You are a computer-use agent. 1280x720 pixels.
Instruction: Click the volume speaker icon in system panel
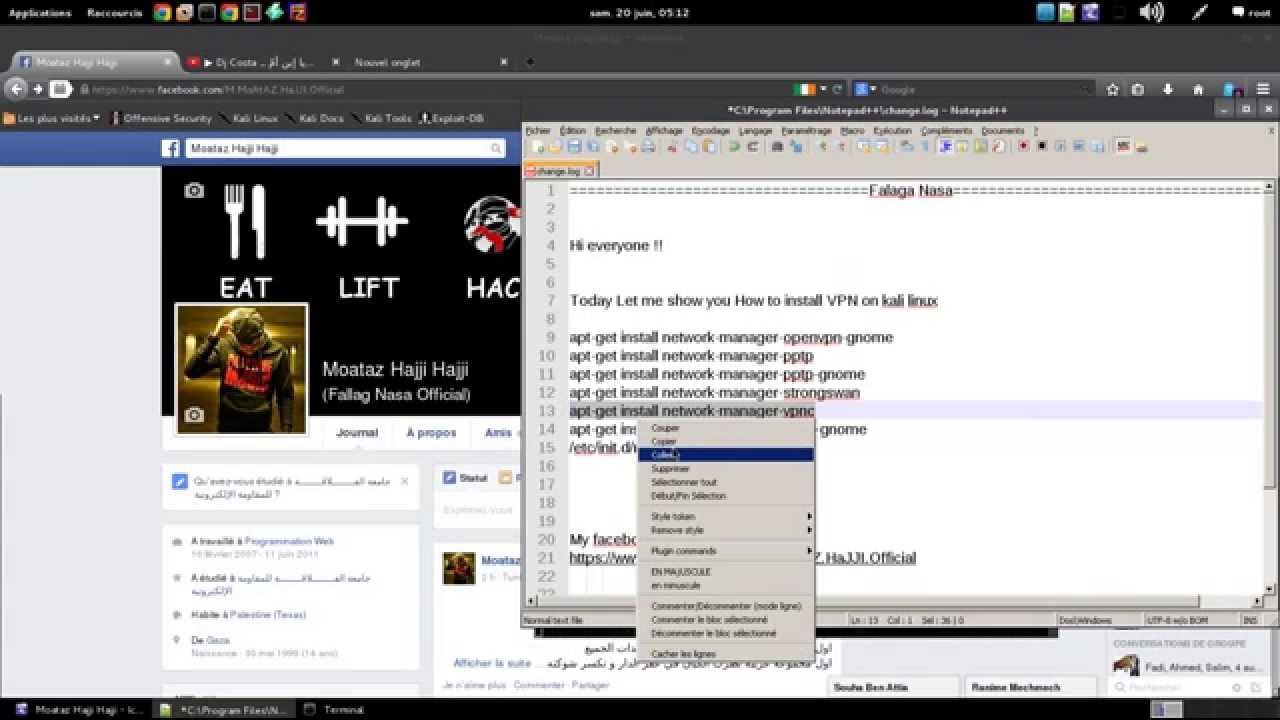[1152, 13]
